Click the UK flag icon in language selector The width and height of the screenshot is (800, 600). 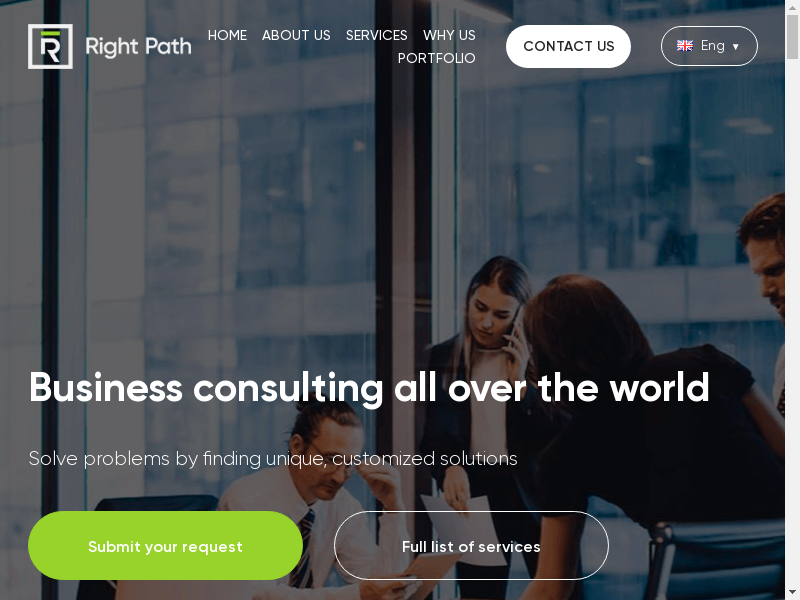pyautogui.click(x=685, y=46)
